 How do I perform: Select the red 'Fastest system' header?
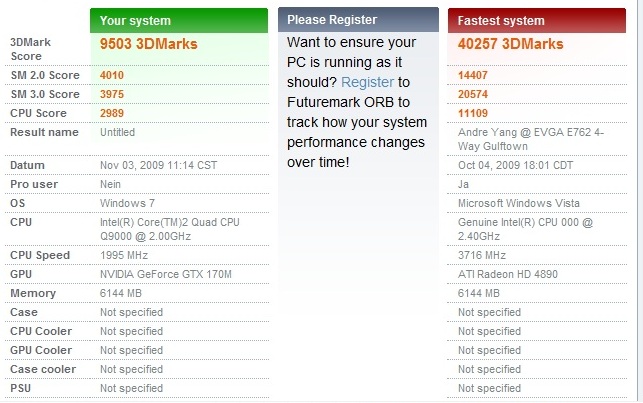coord(537,20)
